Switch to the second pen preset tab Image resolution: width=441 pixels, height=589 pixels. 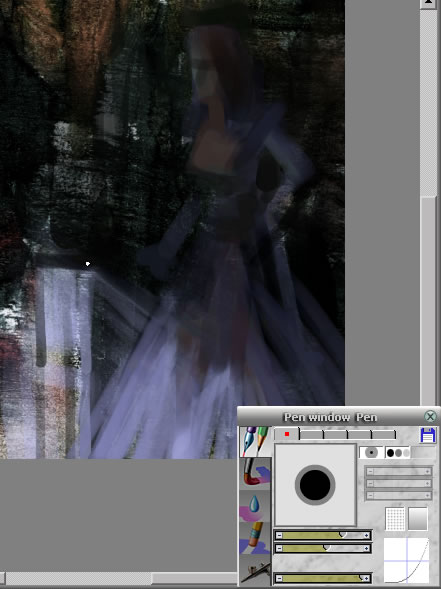[x=311, y=435]
